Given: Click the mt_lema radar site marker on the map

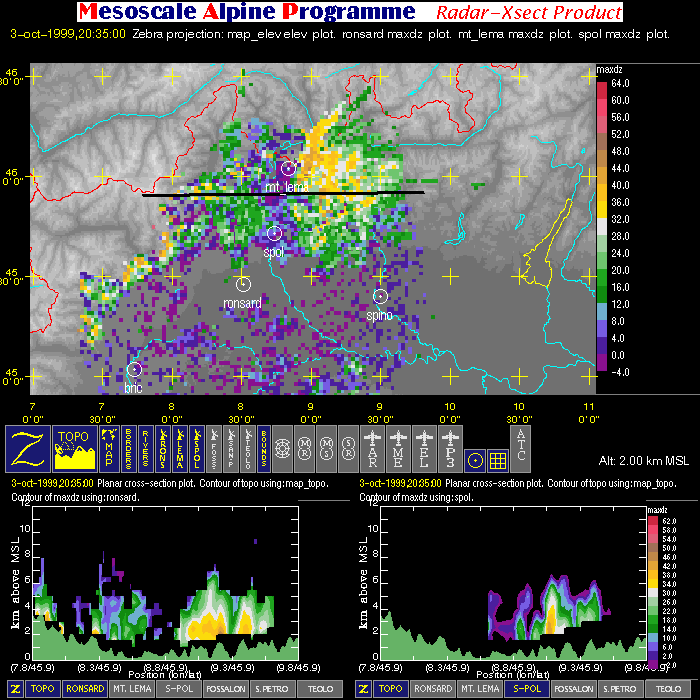Looking at the screenshot, I should (288, 168).
